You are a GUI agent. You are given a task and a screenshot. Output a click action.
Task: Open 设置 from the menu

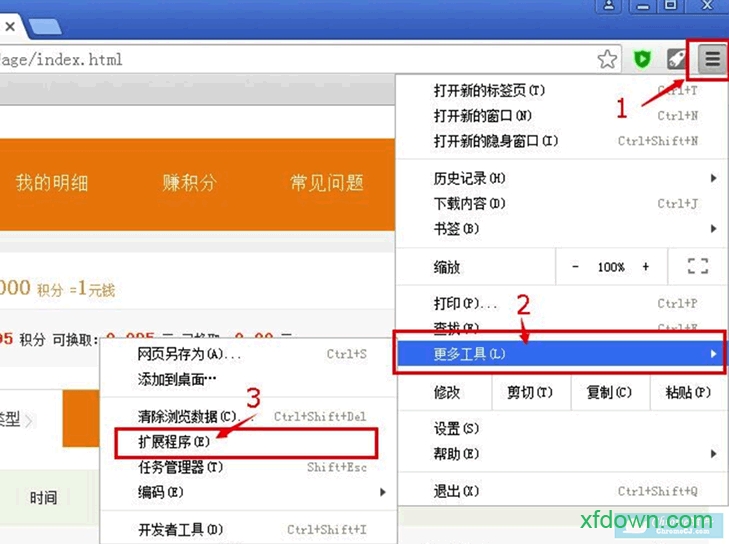point(562,428)
